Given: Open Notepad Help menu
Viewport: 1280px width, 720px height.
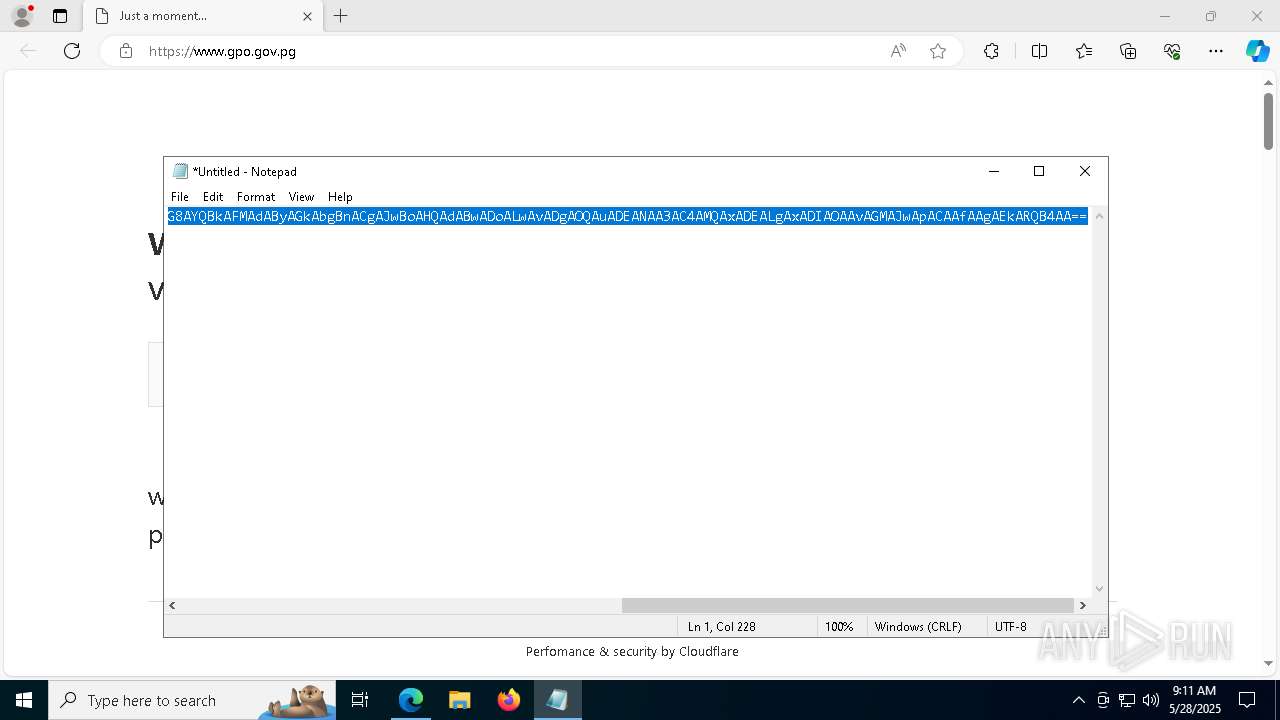Looking at the screenshot, I should 340,197.
